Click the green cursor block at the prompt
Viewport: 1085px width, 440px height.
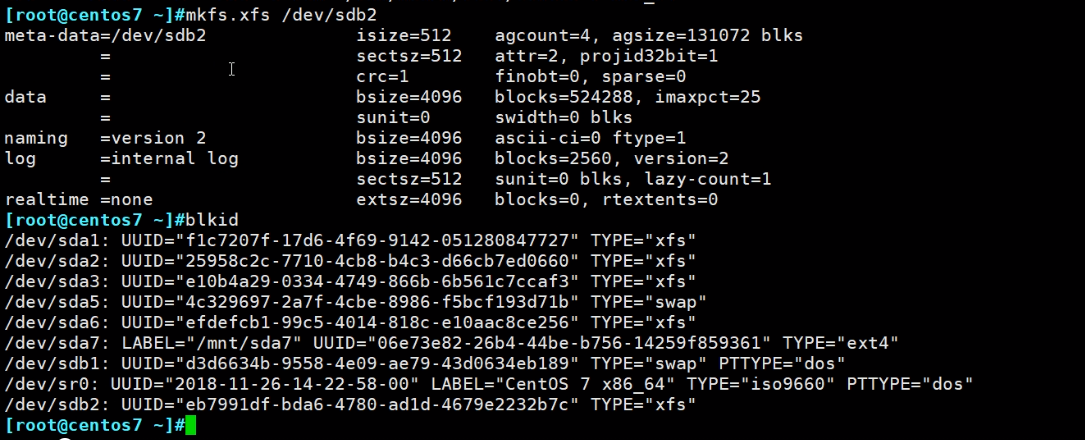click(x=192, y=426)
